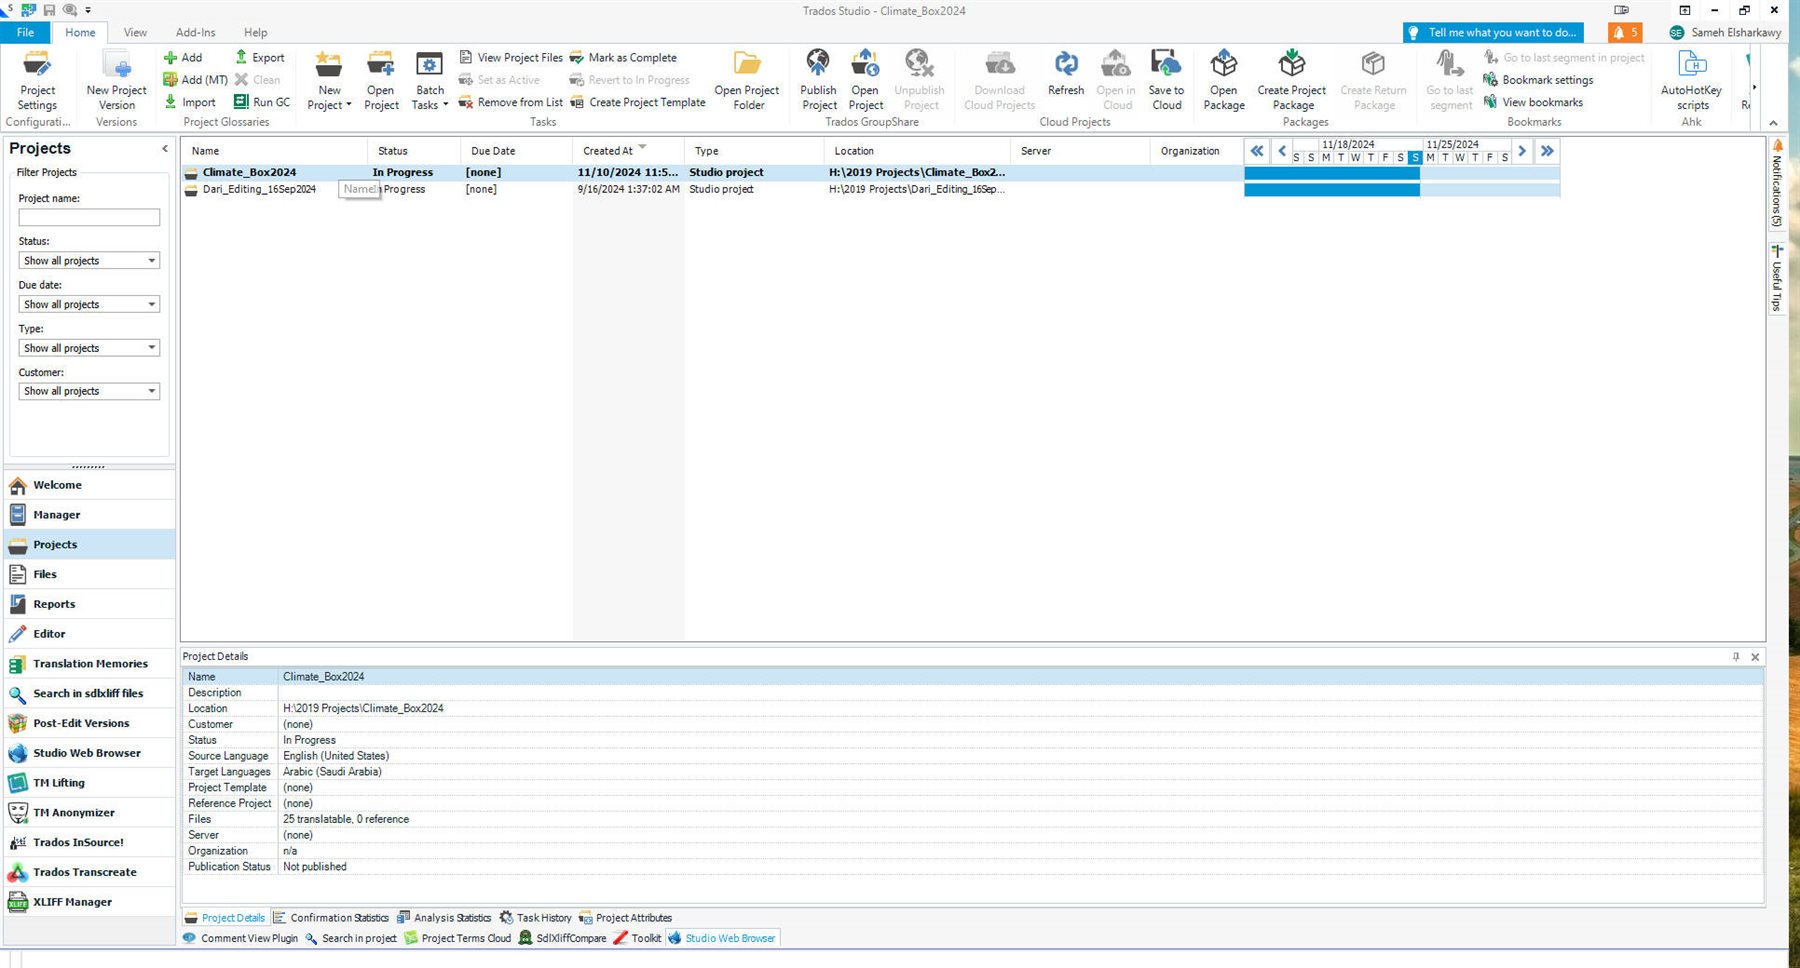Expand New Project dropdown arrow

[x=348, y=105]
